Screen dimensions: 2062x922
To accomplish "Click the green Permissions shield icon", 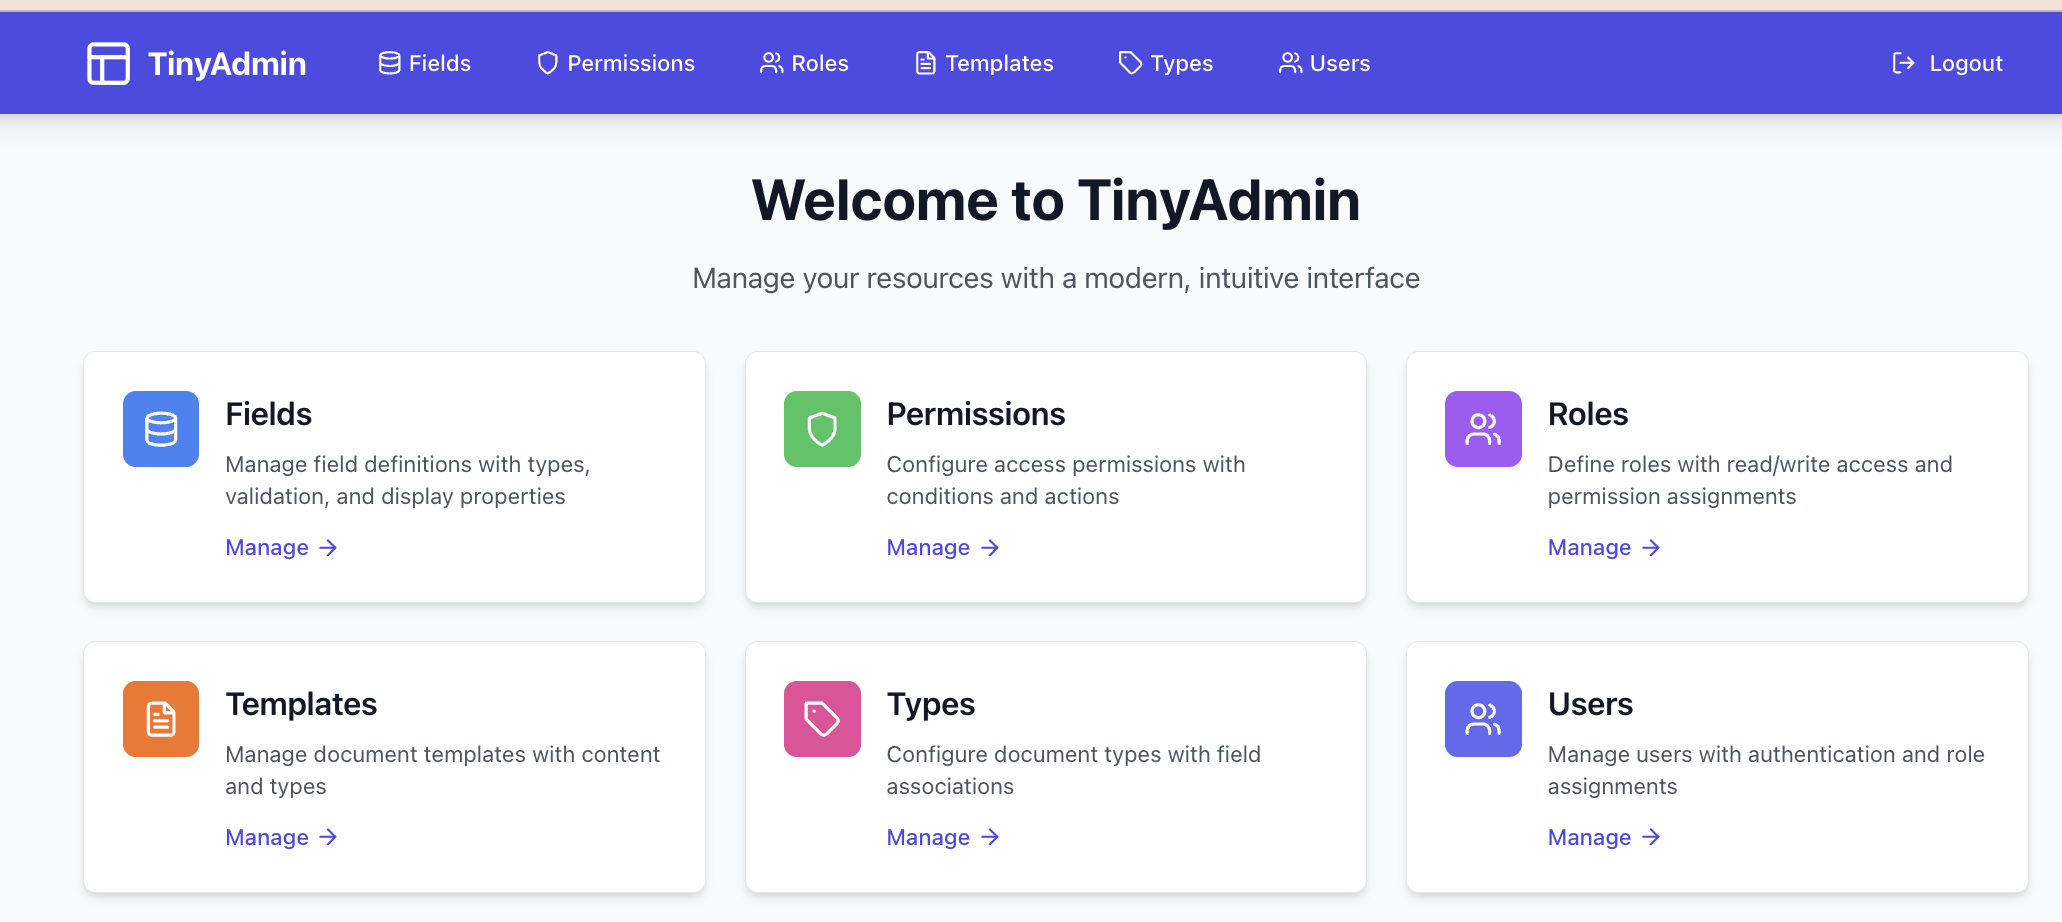I will coord(822,429).
